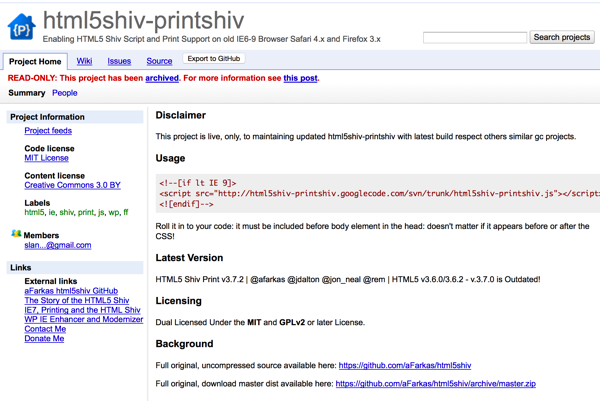Open the MIT License link
Image resolution: width=600 pixels, height=401 pixels.
(46, 158)
